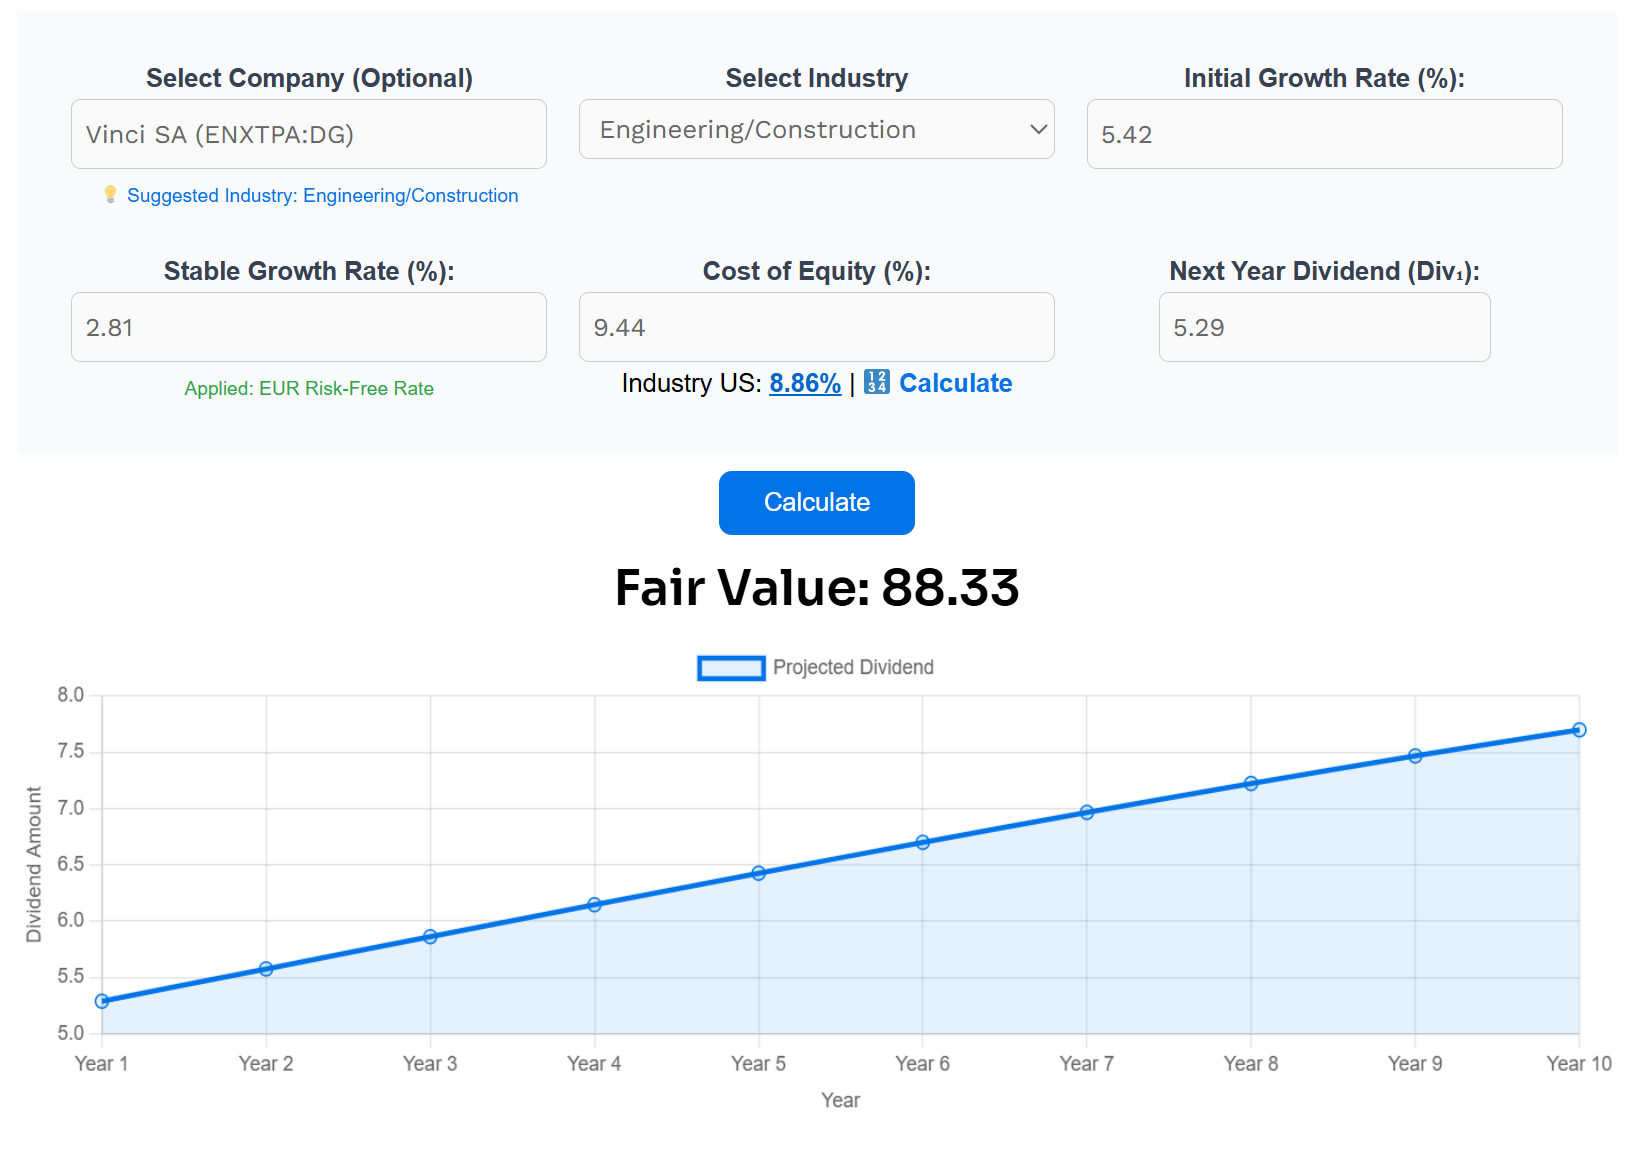Click the Year 8 data point

[x=1251, y=784]
